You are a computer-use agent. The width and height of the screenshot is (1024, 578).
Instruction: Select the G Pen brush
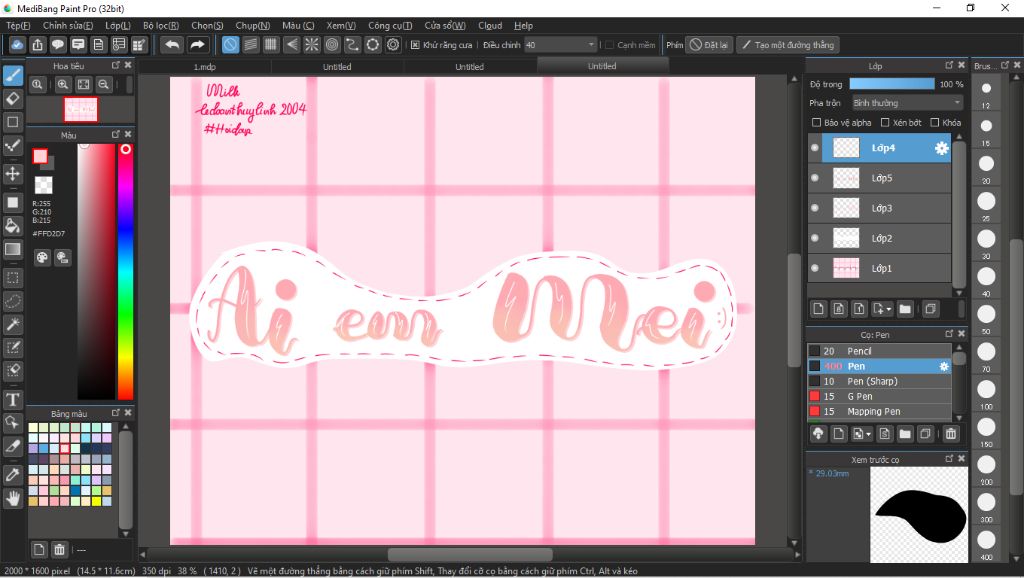[879, 396]
